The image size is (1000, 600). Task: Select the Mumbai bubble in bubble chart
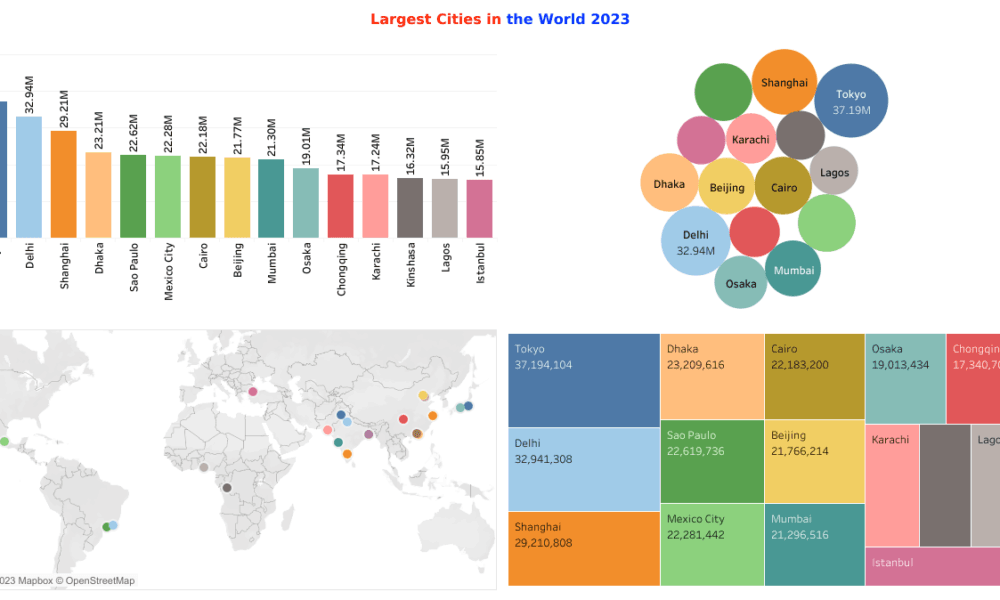coord(794,269)
